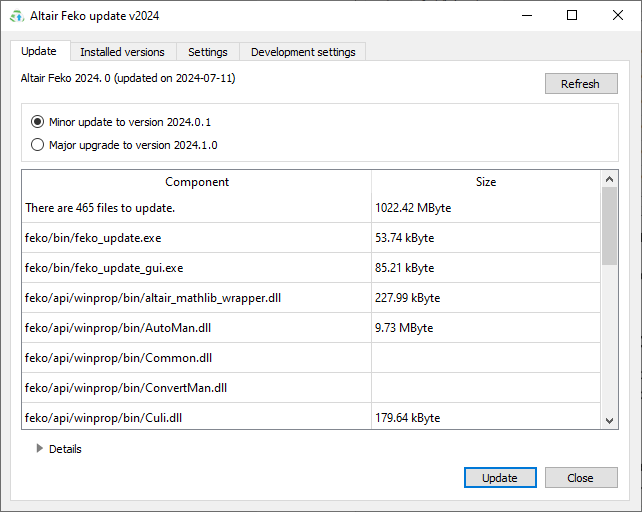Select the feko/bin/feko_update.exe row
Image resolution: width=642 pixels, height=512 pixels.
(197, 238)
